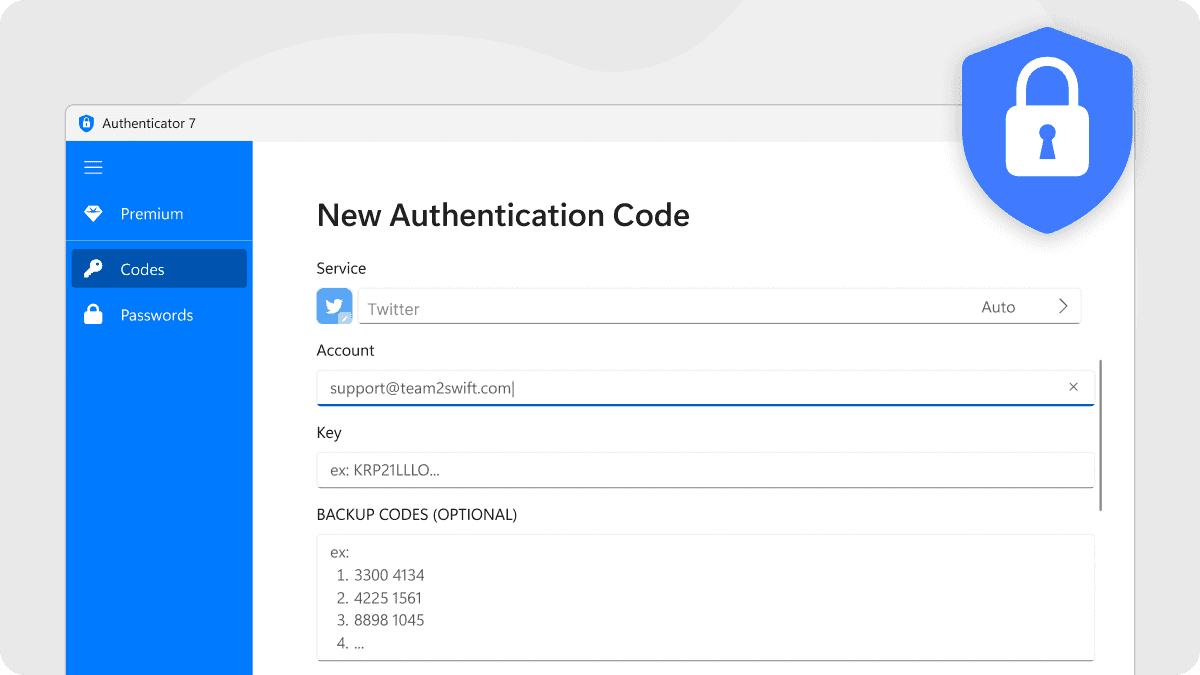Click the Authenticator 7 window title text

(x=149, y=123)
